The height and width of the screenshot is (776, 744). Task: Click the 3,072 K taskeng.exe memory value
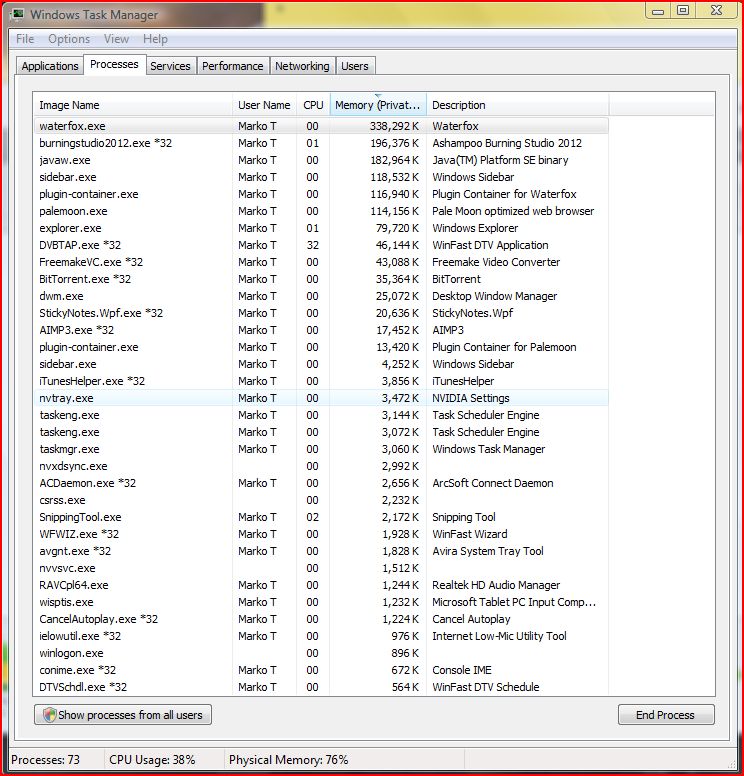tap(400, 432)
